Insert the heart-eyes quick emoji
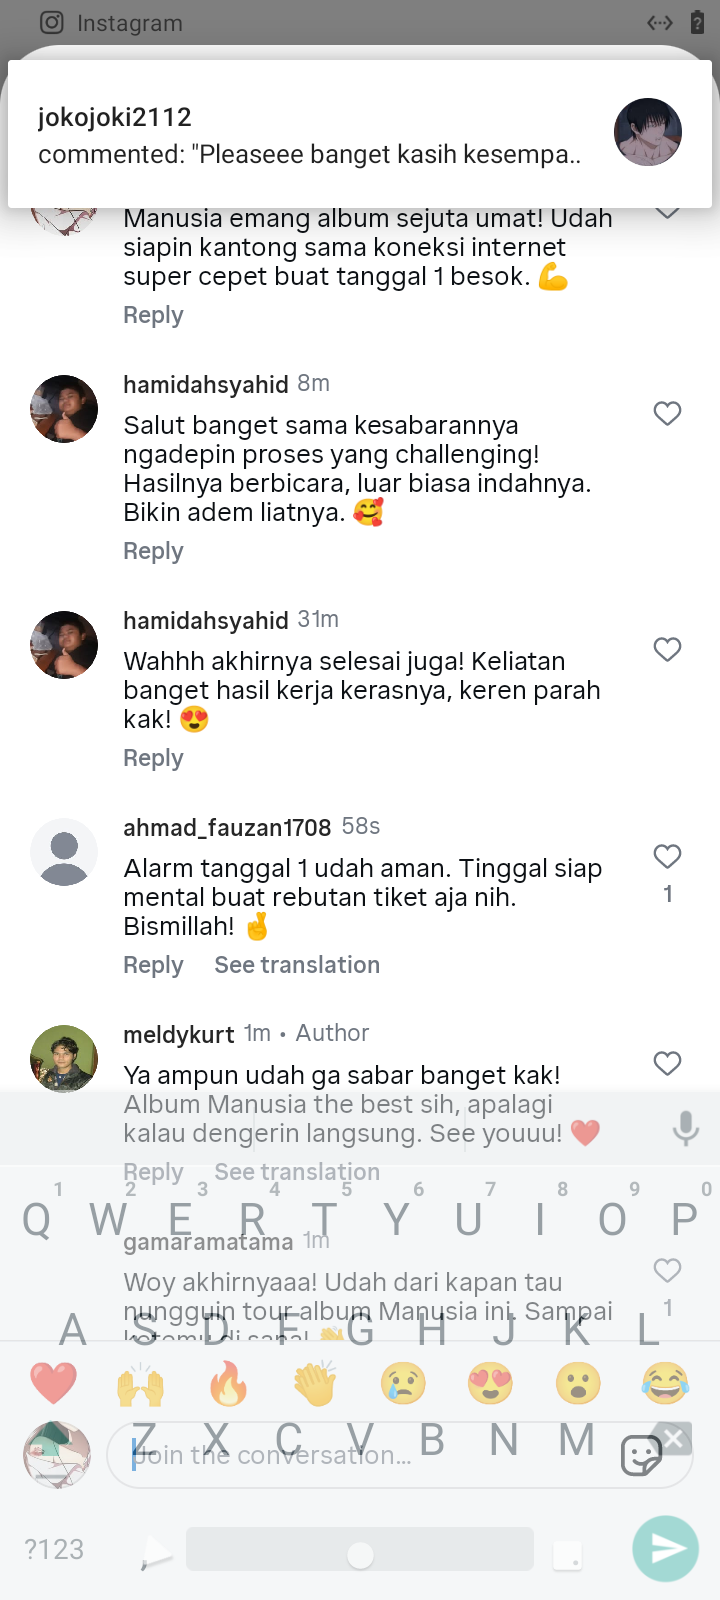The height and width of the screenshot is (1600, 720). pyautogui.click(x=490, y=1384)
